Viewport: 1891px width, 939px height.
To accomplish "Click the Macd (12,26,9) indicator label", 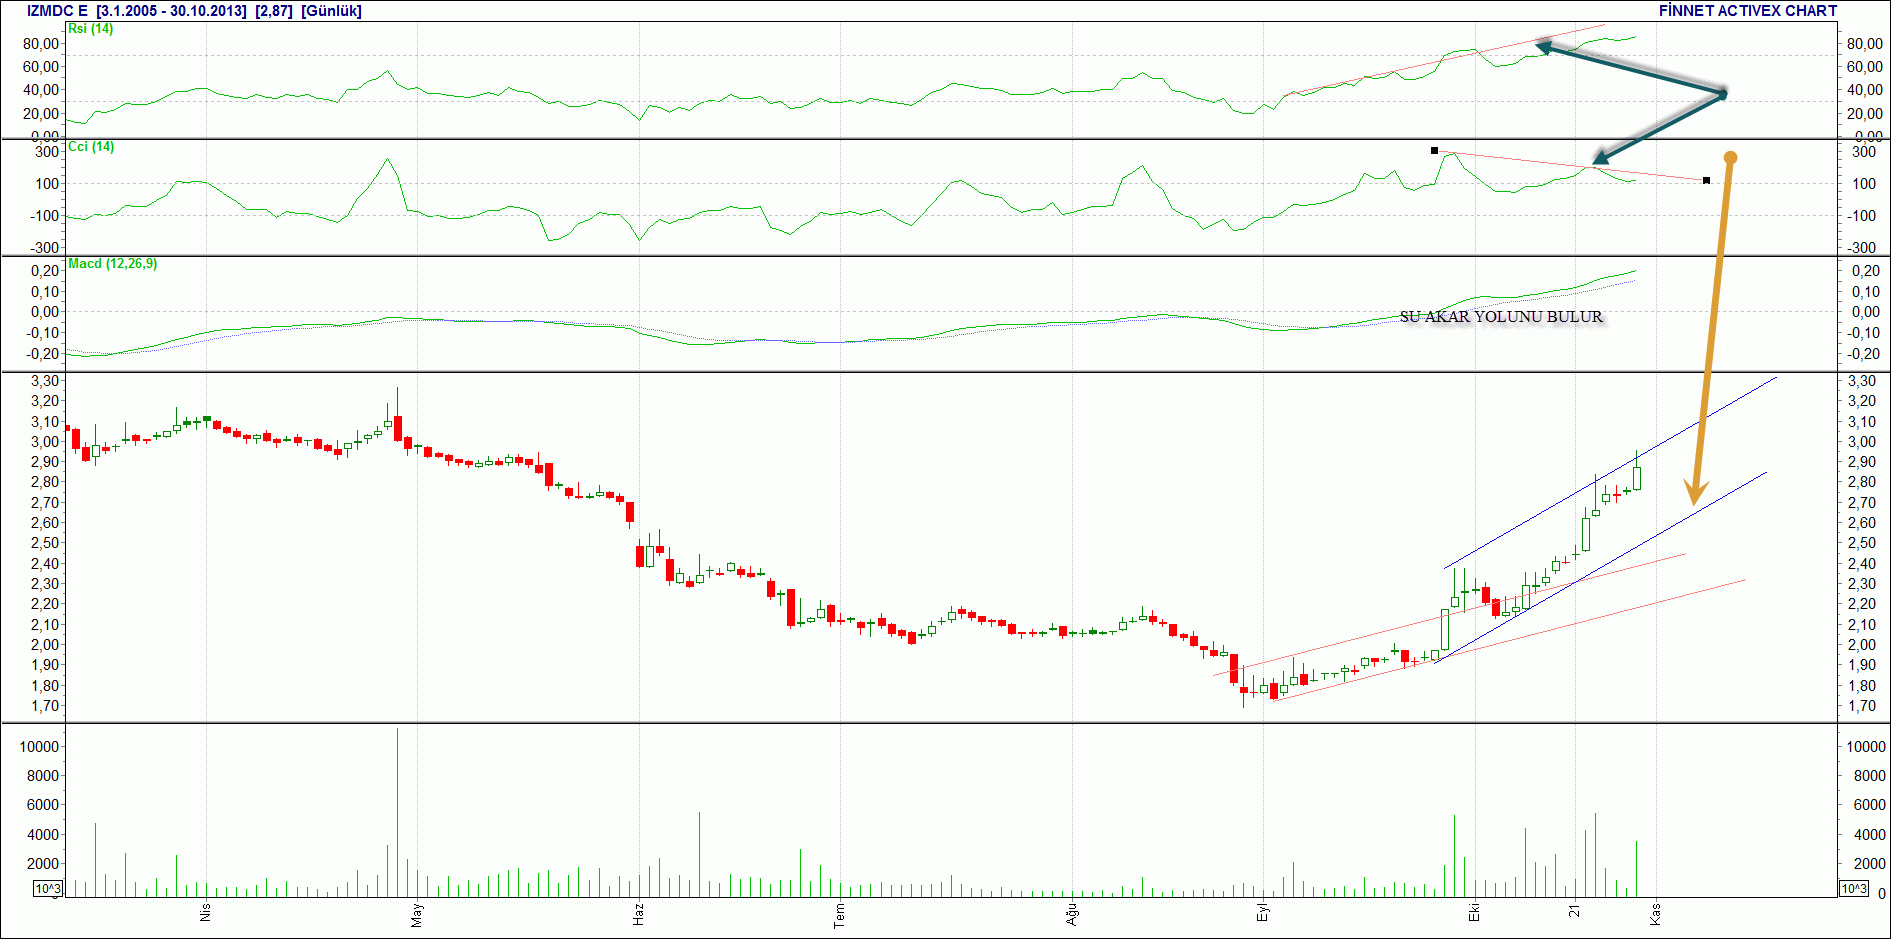I will pyautogui.click(x=113, y=264).
